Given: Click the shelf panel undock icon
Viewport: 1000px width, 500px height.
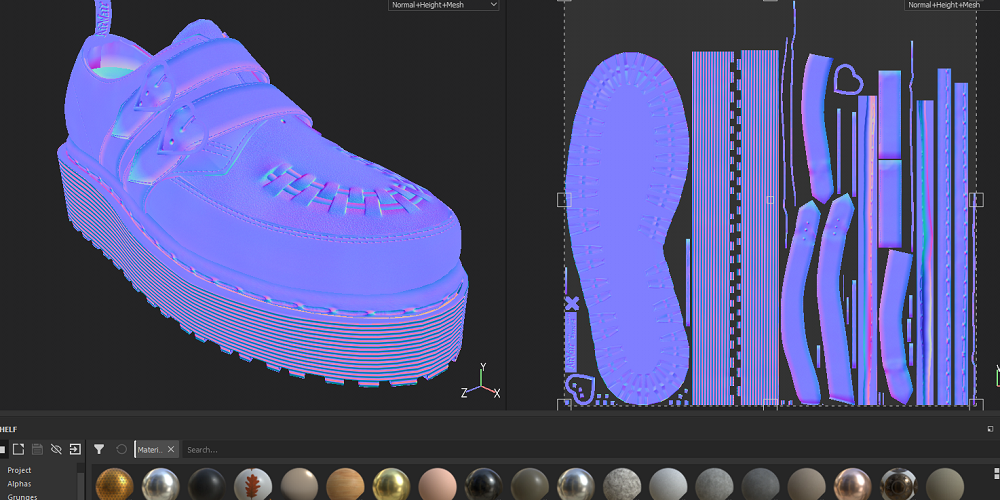Looking at the screenshot, I should click(989, 429).
